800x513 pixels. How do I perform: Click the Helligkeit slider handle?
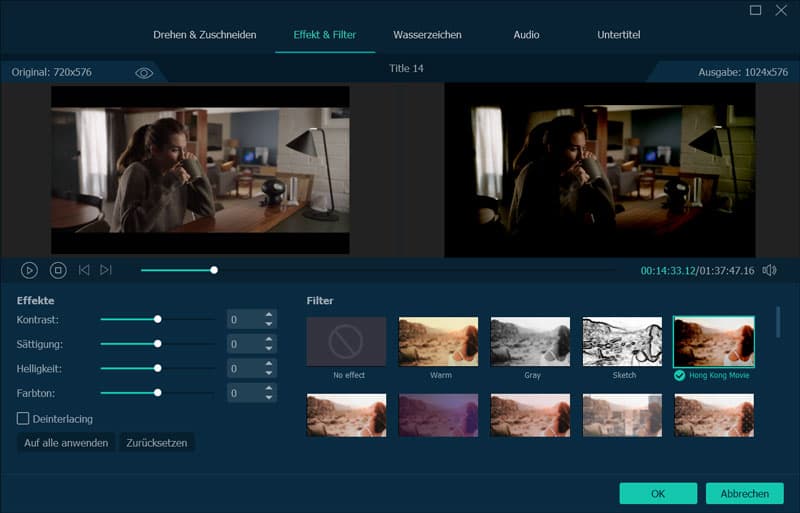click(x=158, y=368)
